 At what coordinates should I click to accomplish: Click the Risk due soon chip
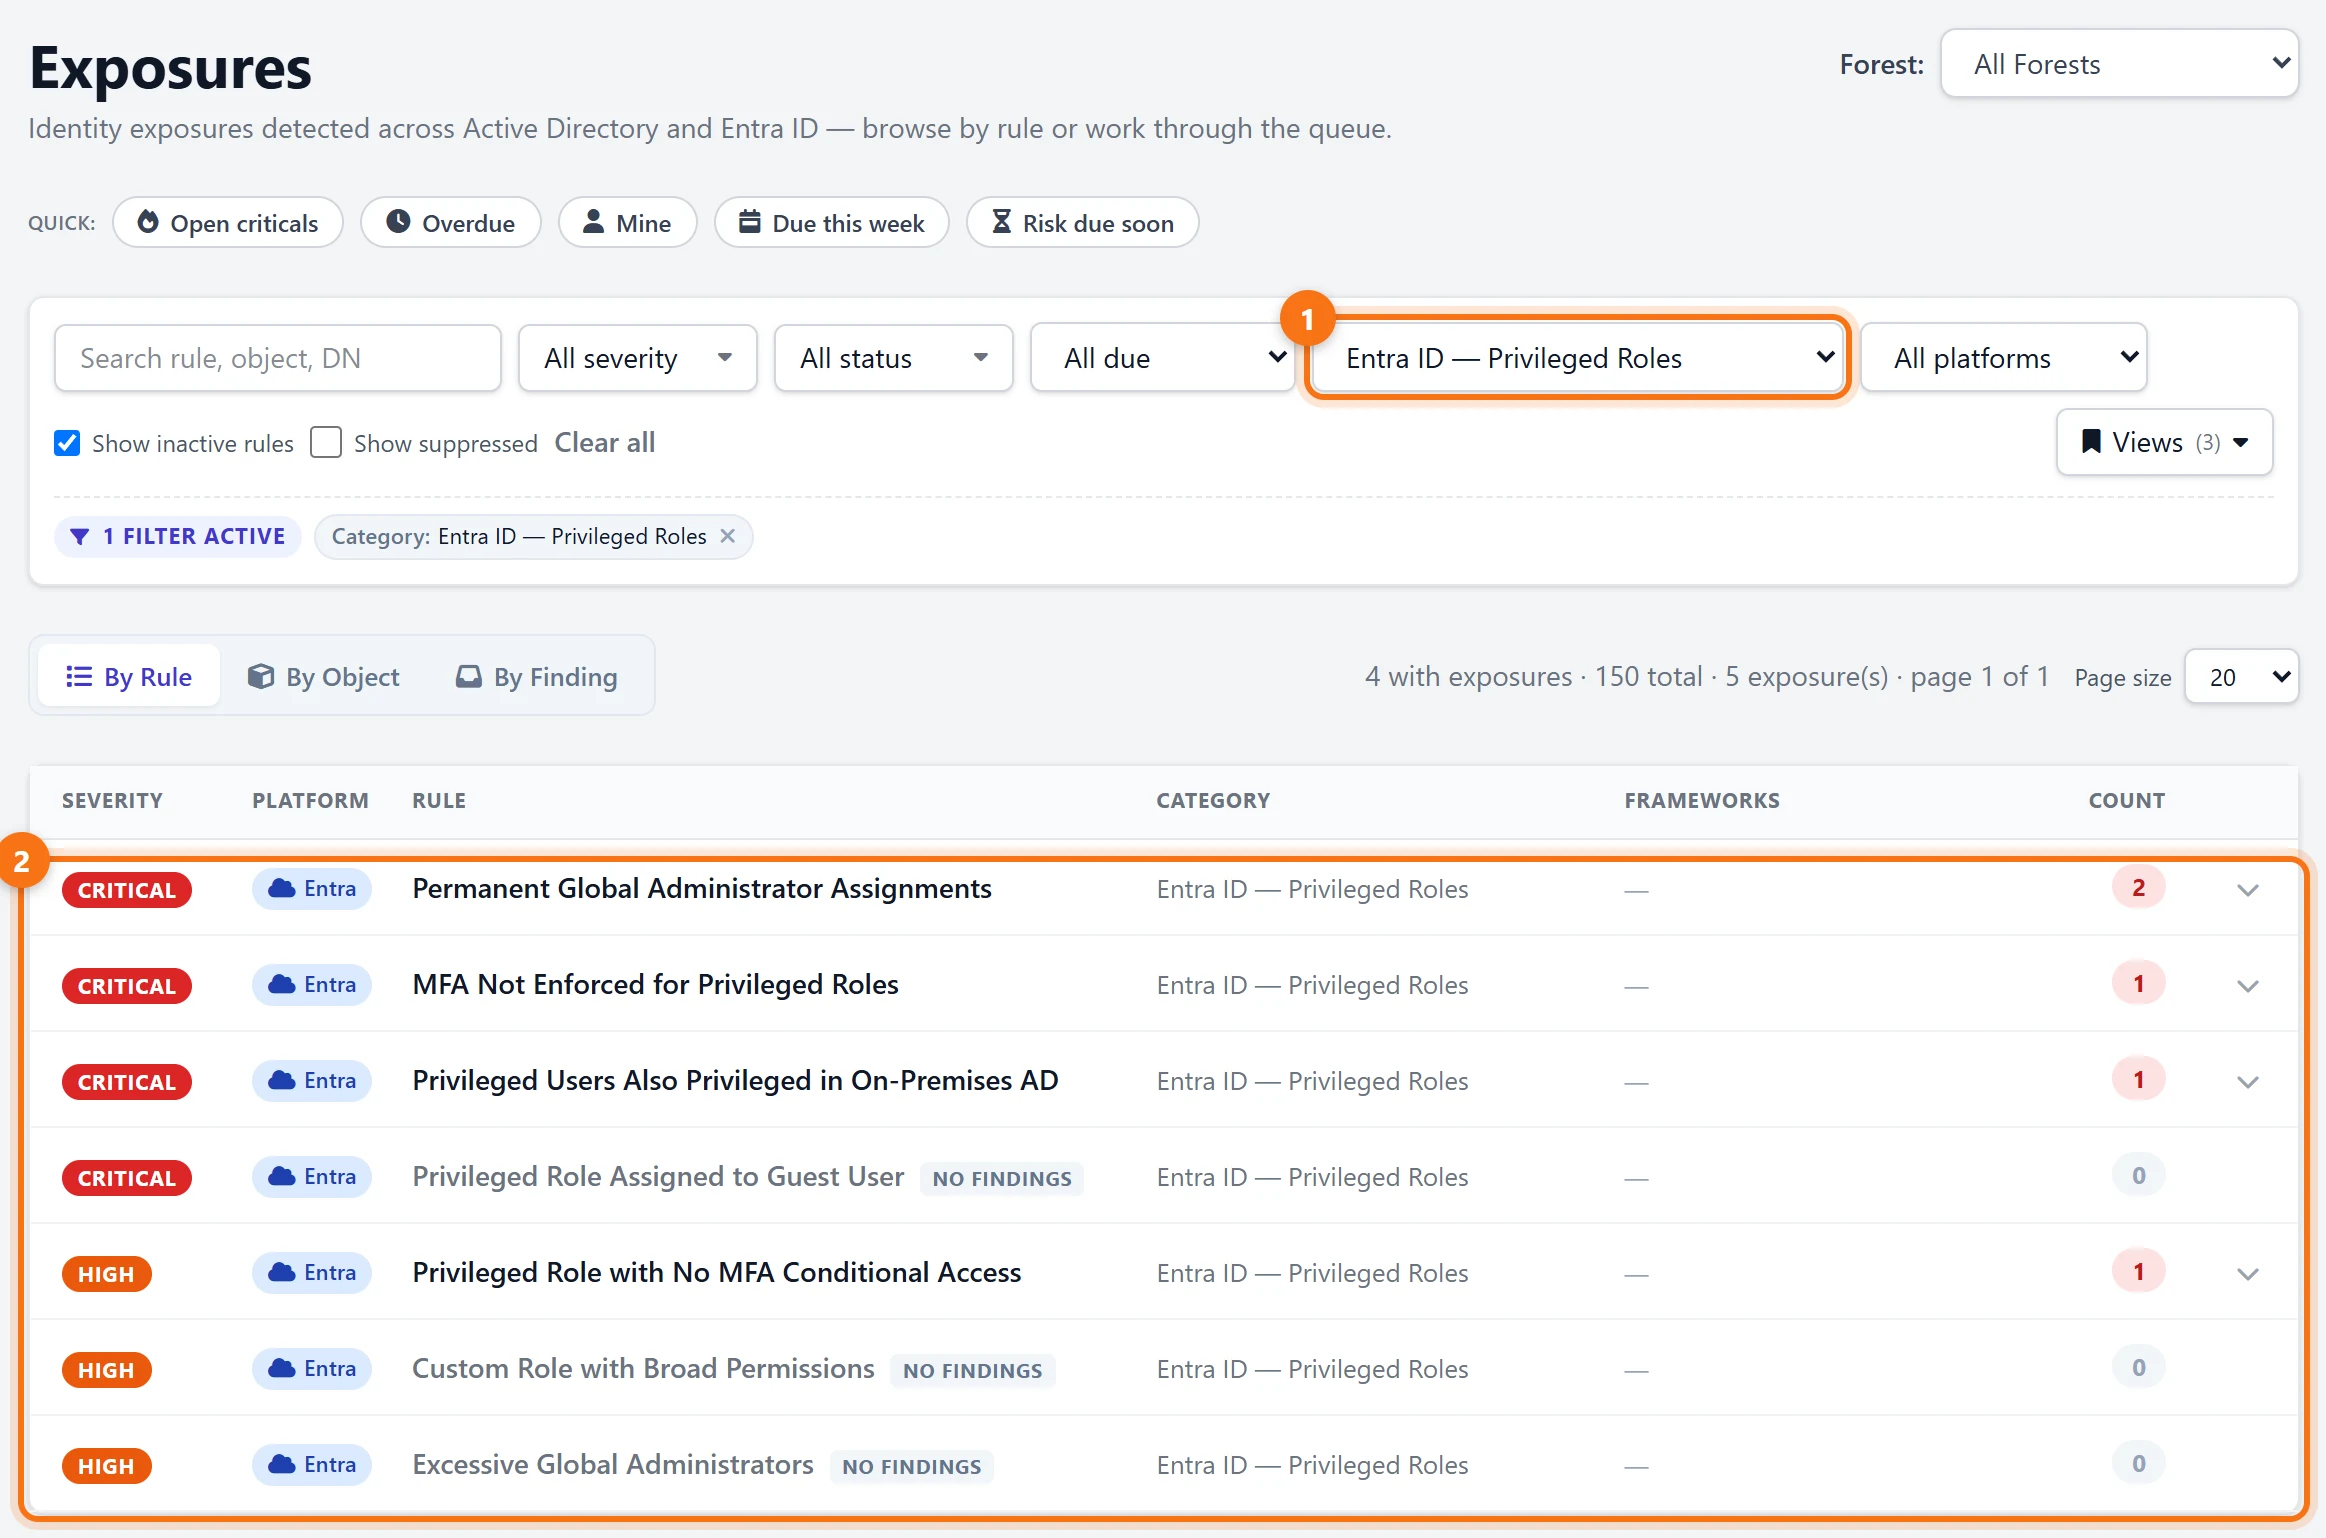(1082, 222)
